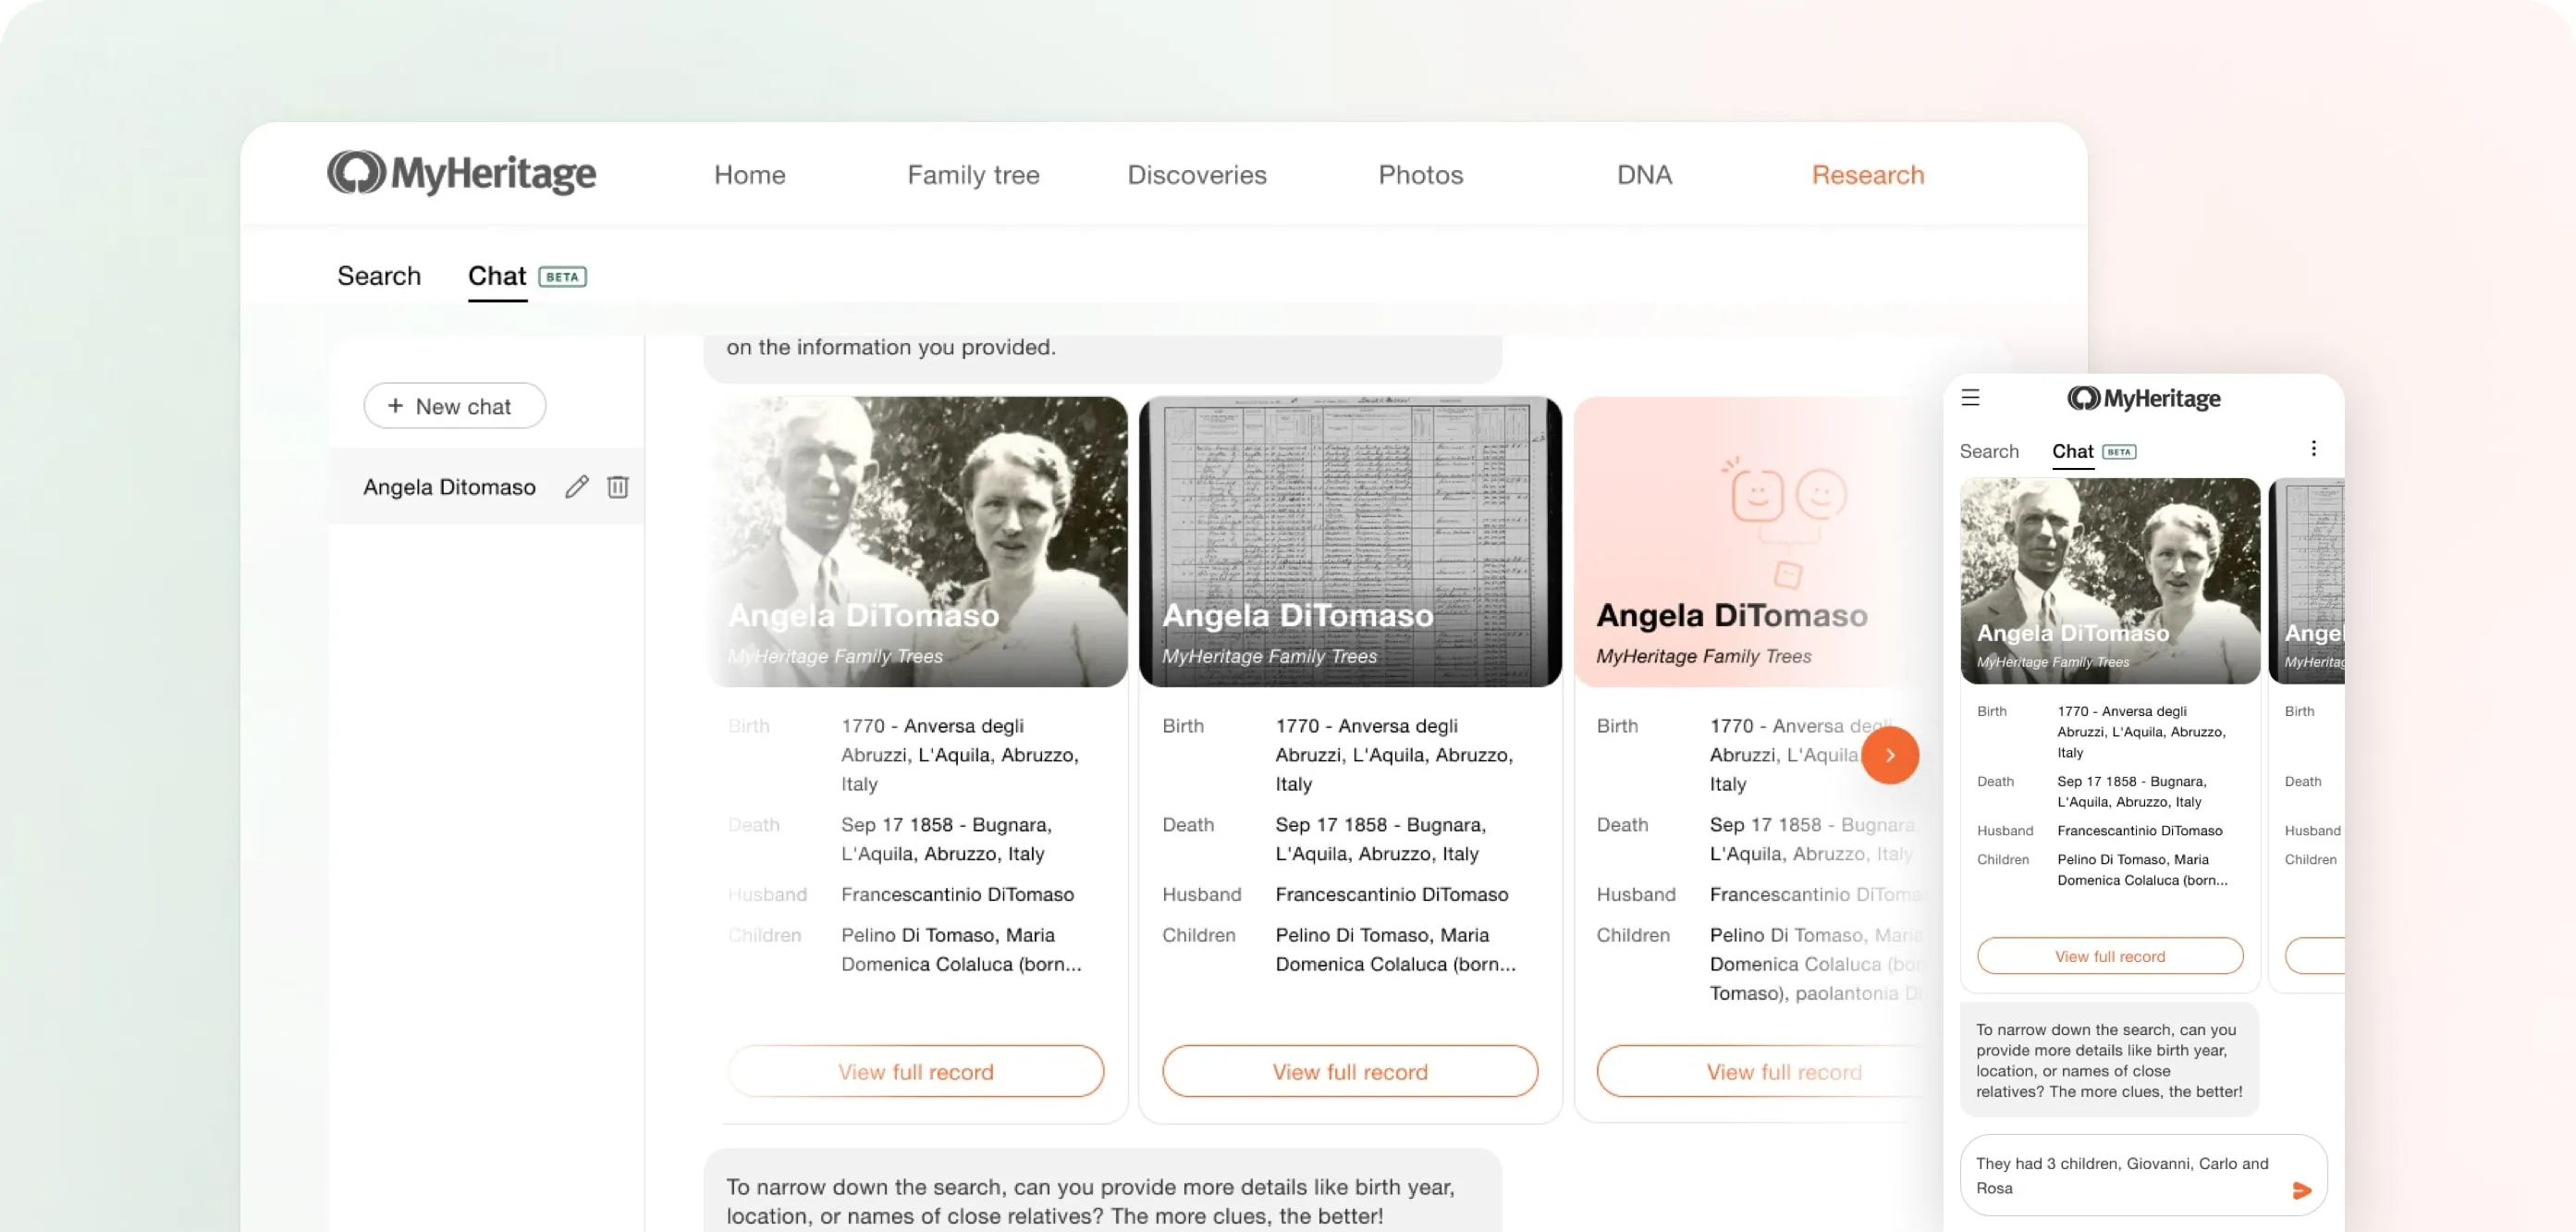
Task: Click the orange next-arrow carousel button
Action: point(1889,755)
